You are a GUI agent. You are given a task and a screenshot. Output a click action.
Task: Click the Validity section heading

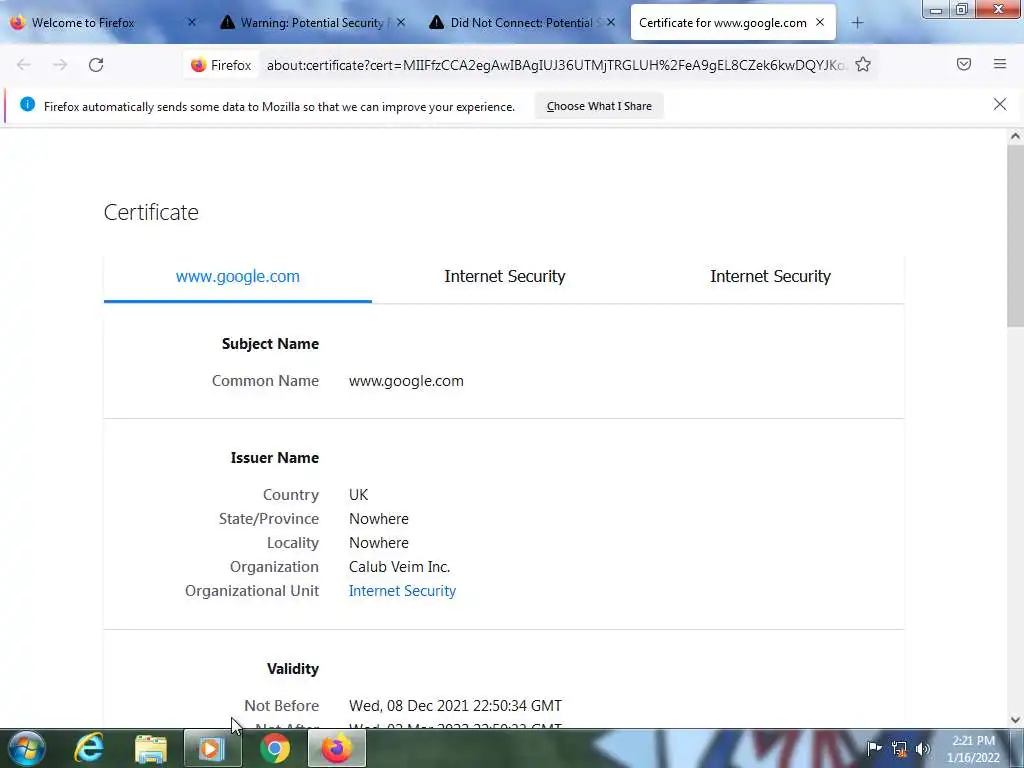tap(293, 668)
